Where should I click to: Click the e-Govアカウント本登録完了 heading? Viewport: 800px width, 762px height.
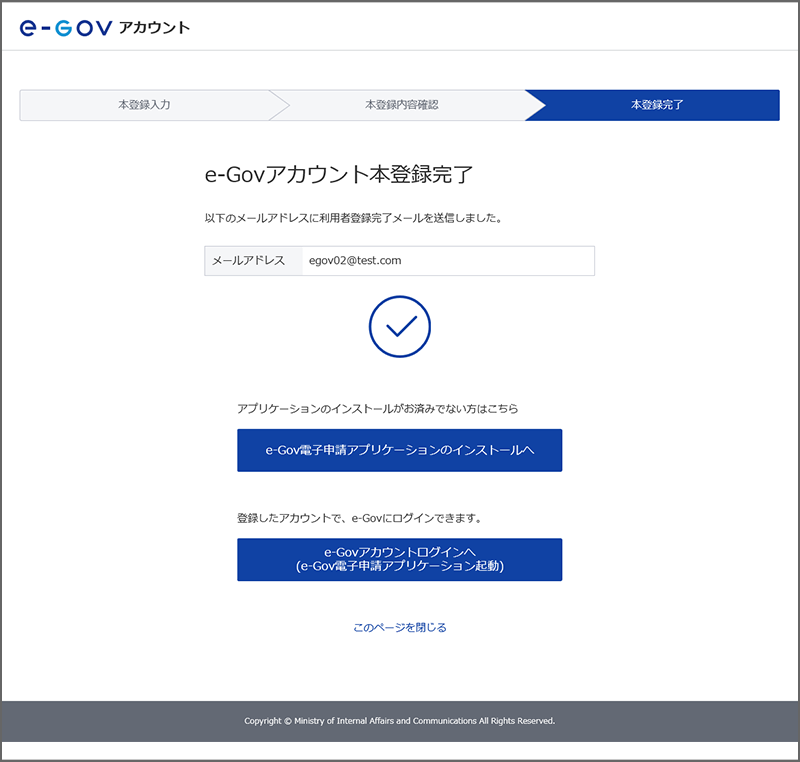[339, 174]
